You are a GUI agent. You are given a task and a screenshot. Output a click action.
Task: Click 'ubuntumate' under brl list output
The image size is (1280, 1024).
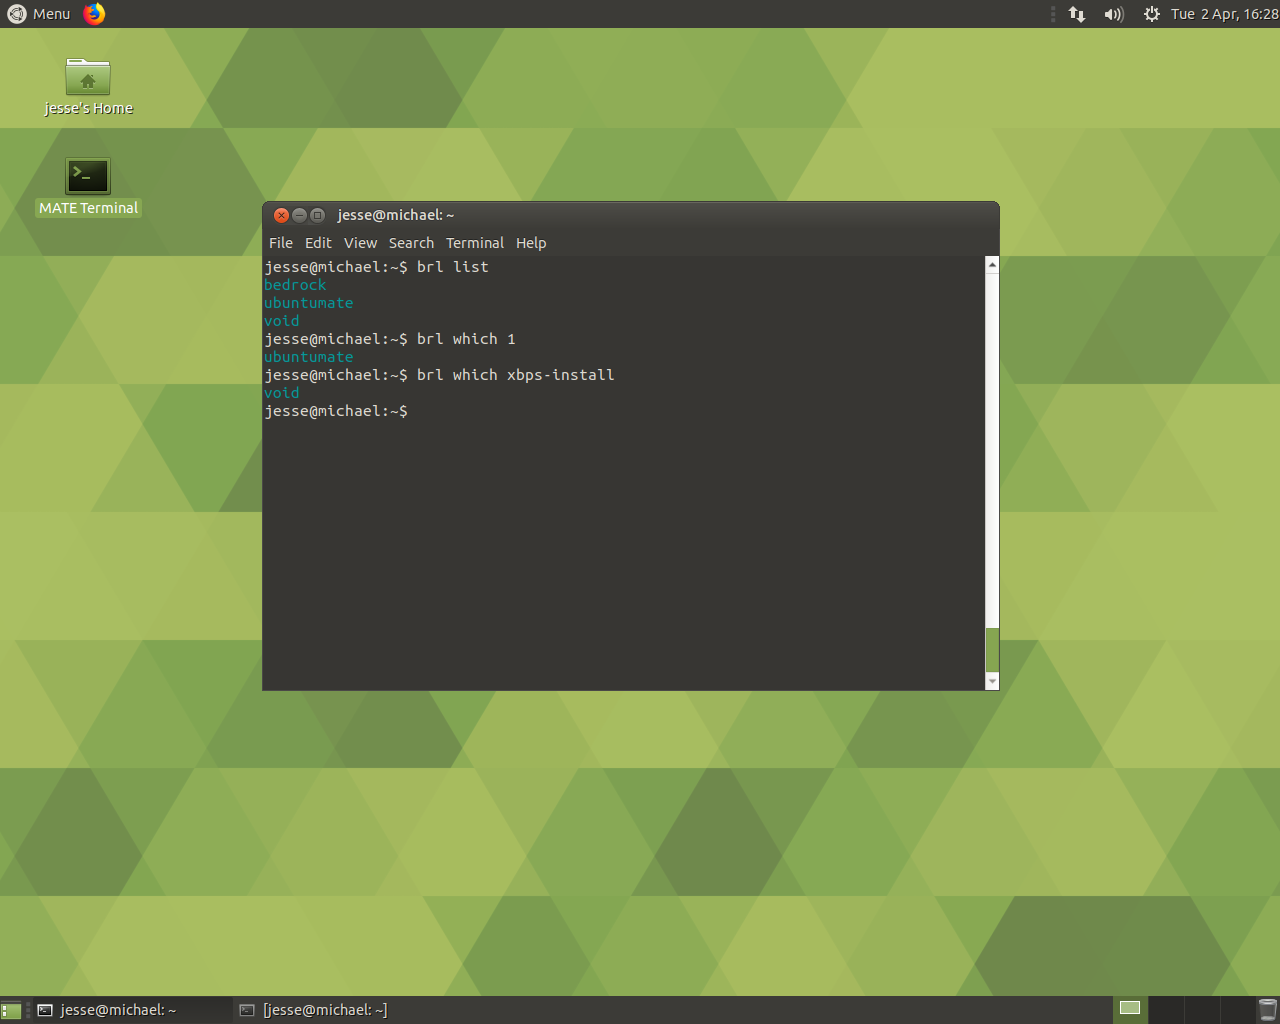pos(308,303)
